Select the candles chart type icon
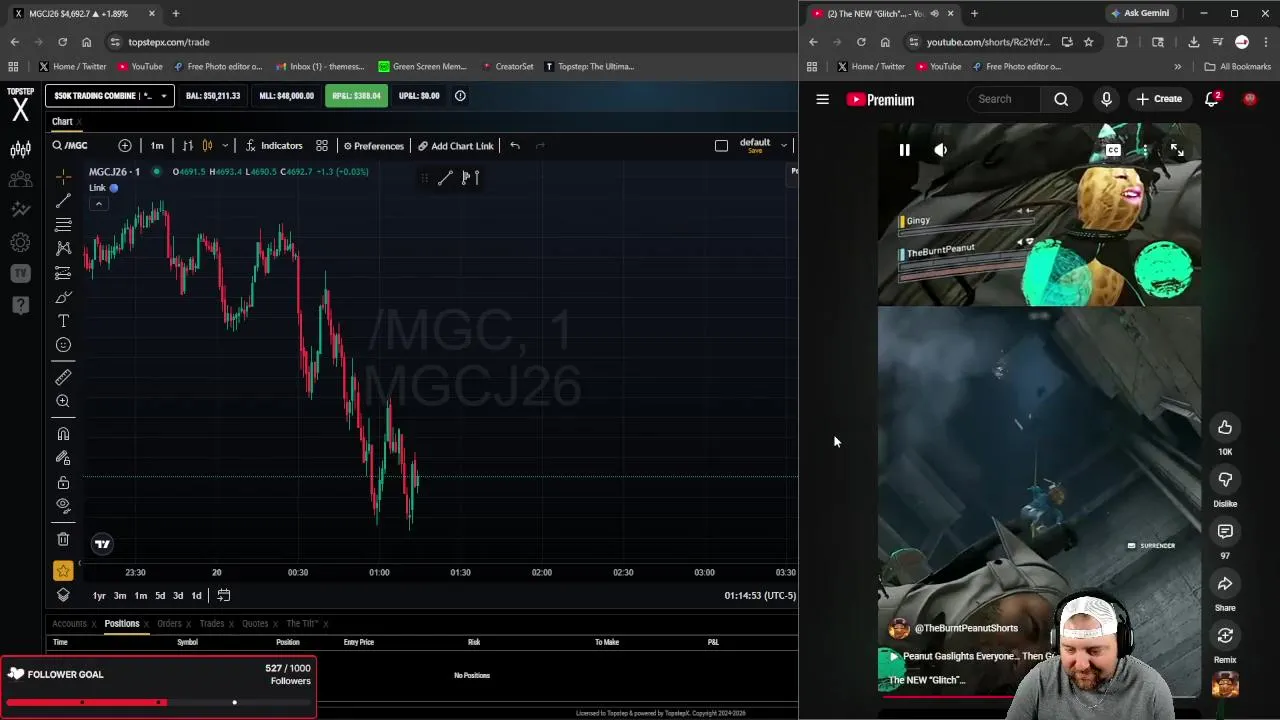 point(208,146)
